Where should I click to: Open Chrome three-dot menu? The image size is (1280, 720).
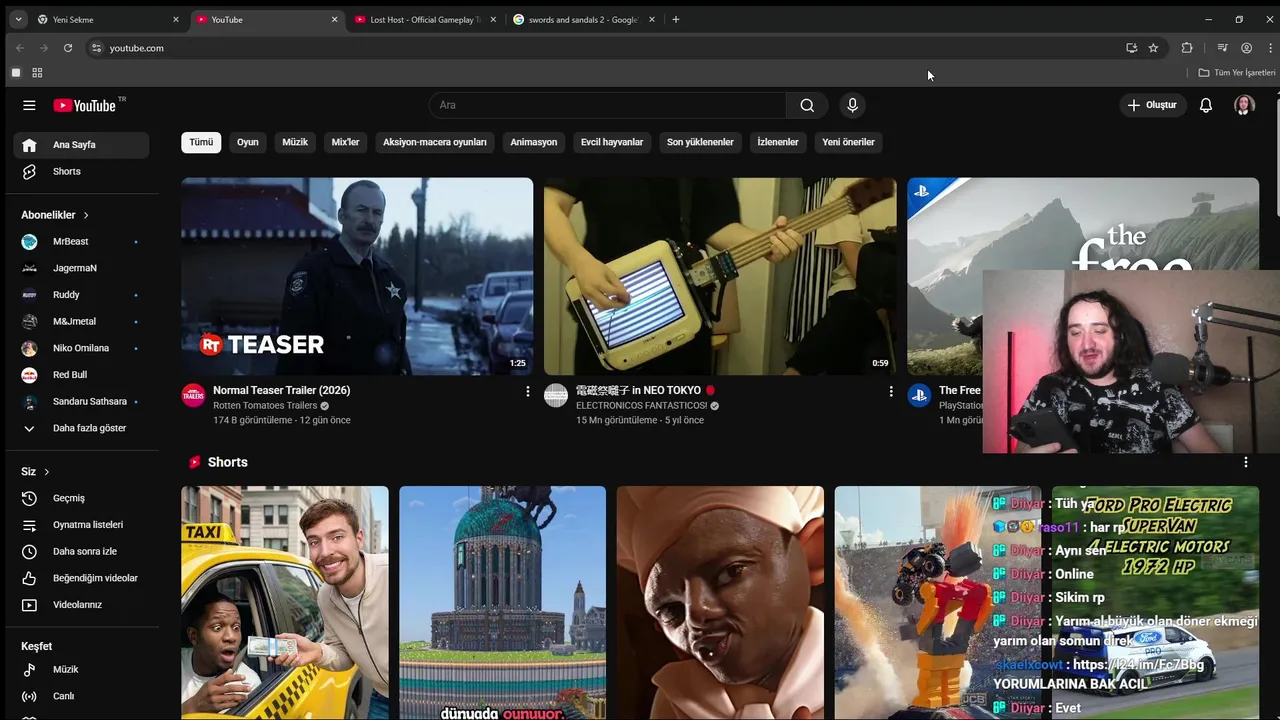(x=1271, y=48)
